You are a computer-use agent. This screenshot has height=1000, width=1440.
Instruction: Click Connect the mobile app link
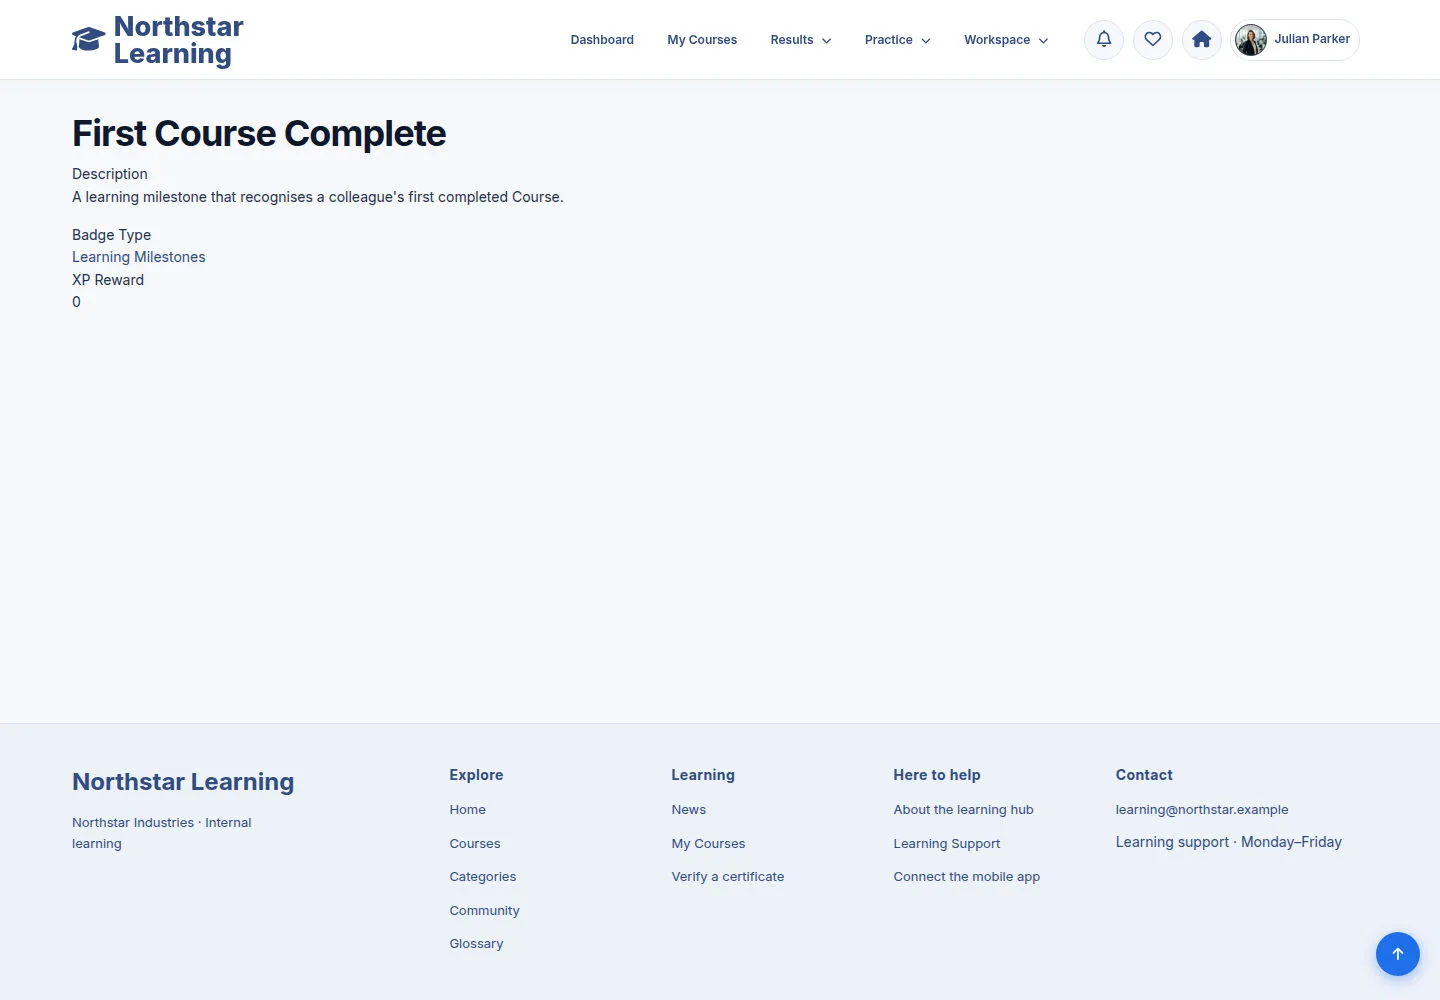pyautogui.click(x=966, y=877)
